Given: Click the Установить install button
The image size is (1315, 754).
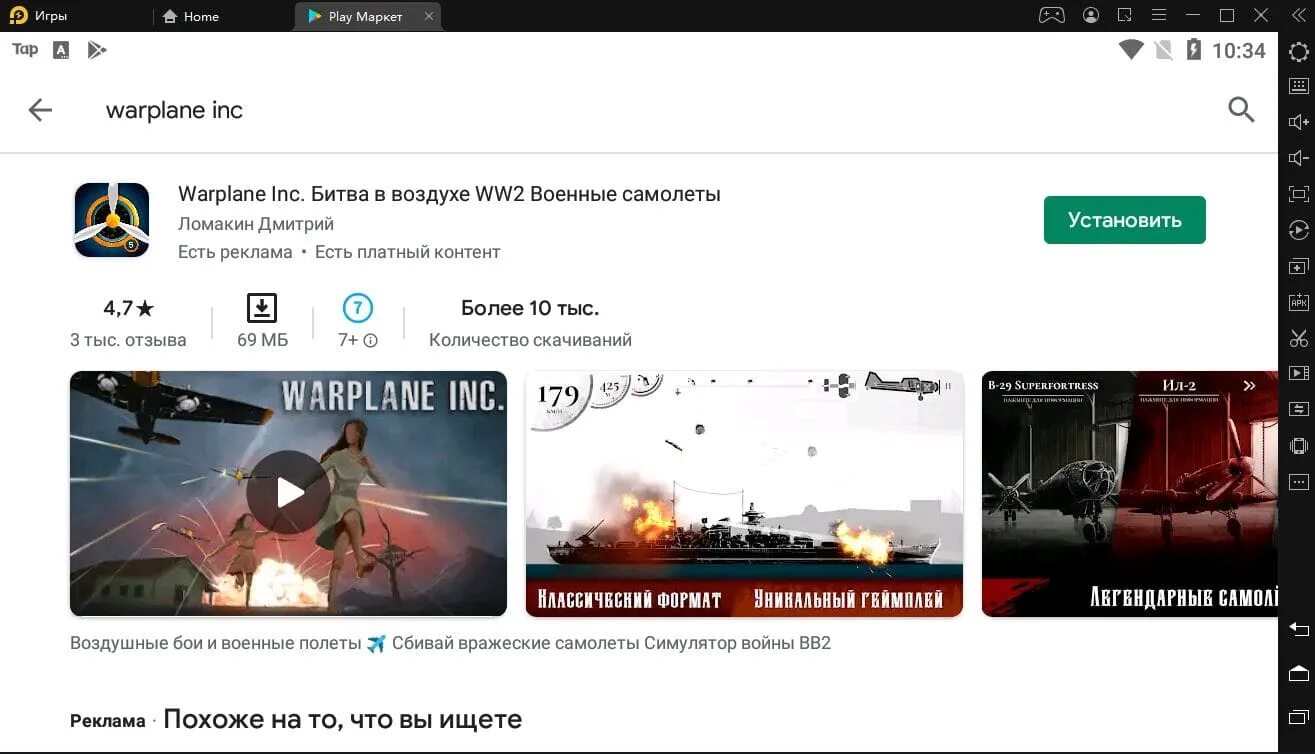Looking at the screenshot, I should click(1124, 220).
